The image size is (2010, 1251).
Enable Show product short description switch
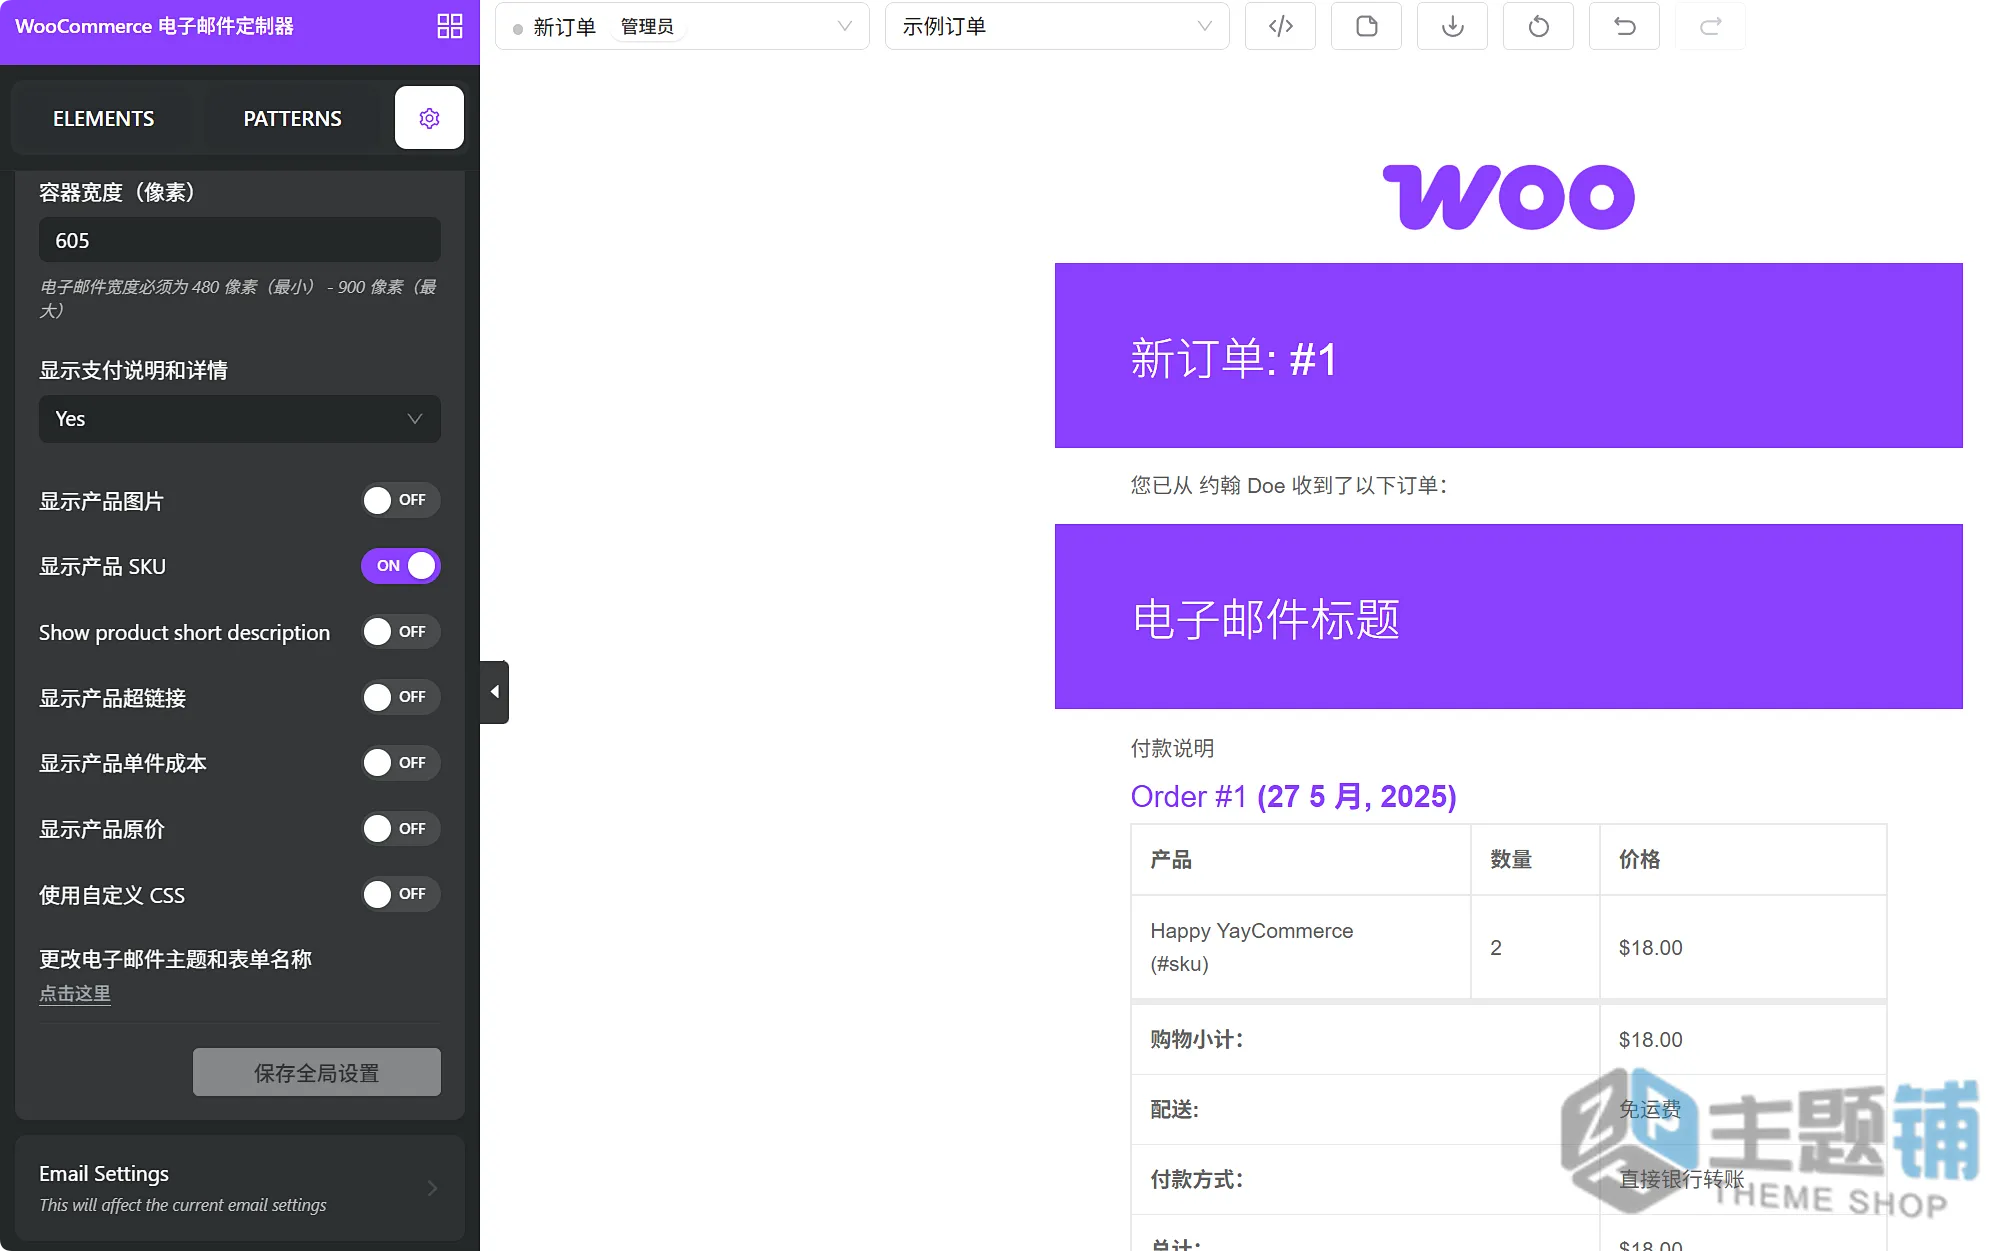coord(400,632)
